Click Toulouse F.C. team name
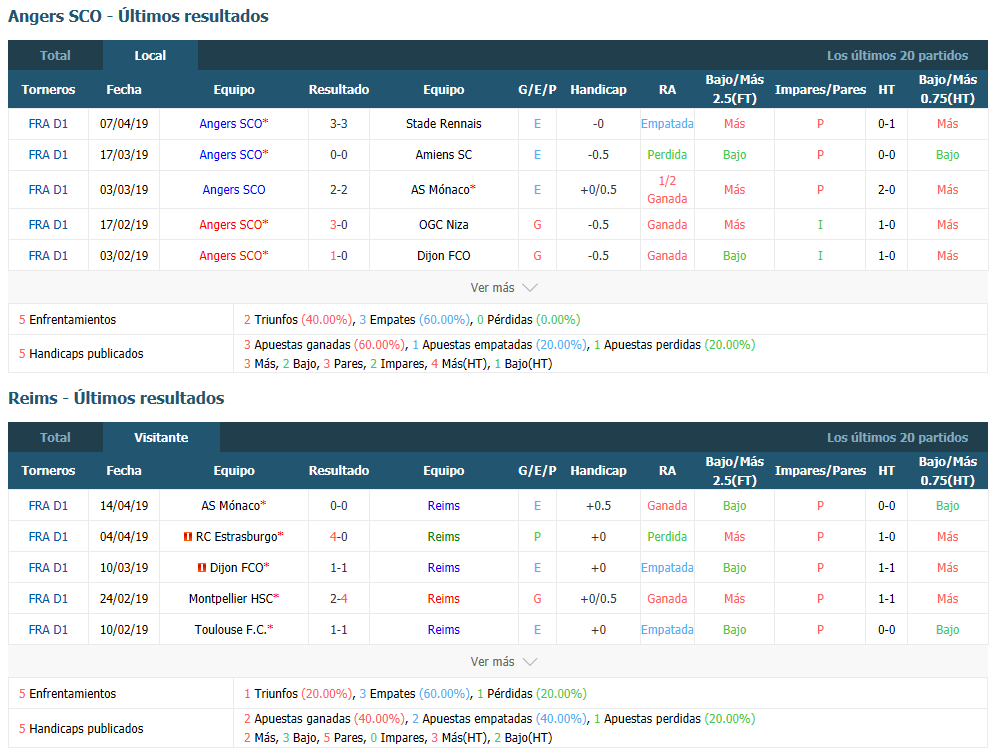The image size is (994, 751). tap(231, 630)
